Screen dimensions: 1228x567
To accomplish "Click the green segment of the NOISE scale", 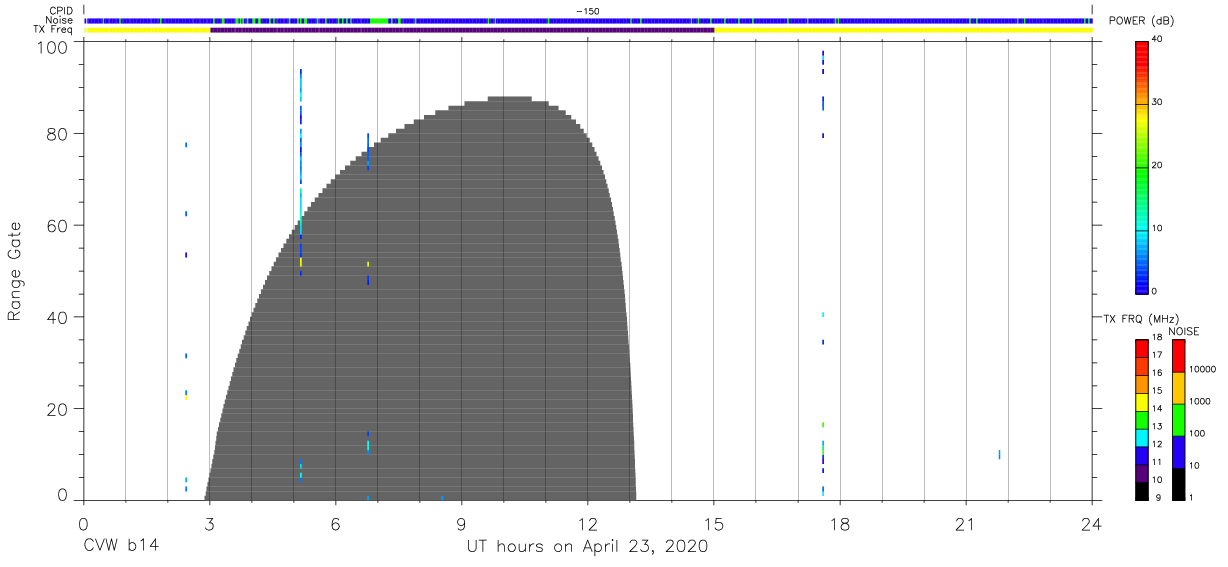I will coord(1178,420).
